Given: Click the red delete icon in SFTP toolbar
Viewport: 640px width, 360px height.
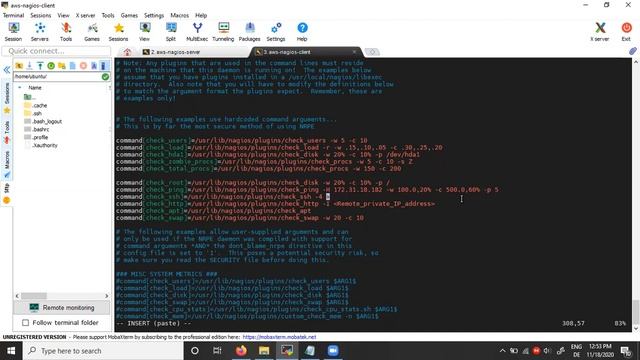Looking at the screenshot, I should click(x=83, y=66).
